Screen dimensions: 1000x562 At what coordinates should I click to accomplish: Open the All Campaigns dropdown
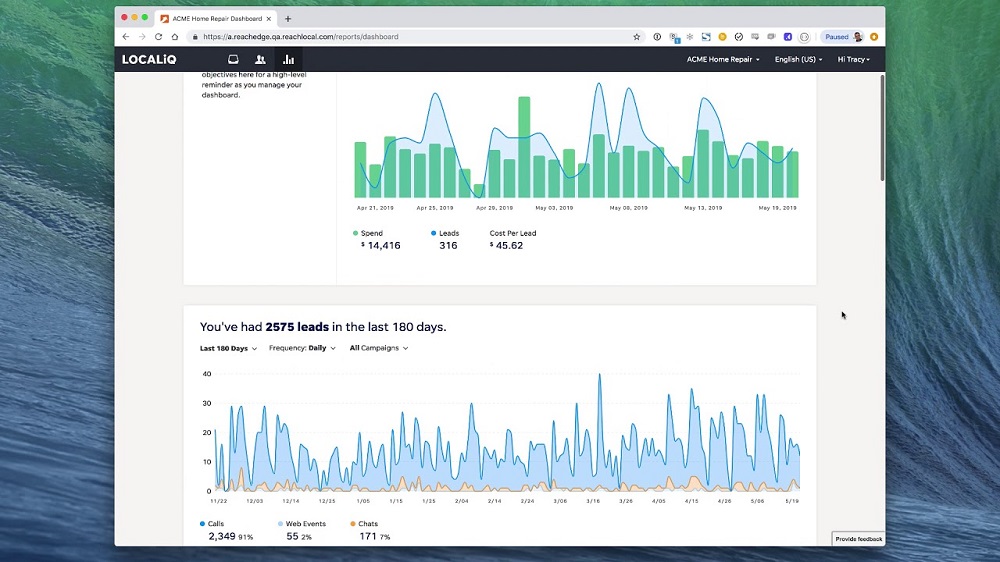(x=379, y=348)
